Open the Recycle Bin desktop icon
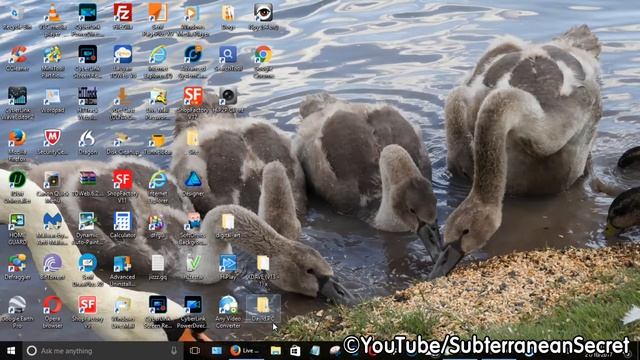The width and height of the screenshot is (640, 360). click(x=17, y=18)
